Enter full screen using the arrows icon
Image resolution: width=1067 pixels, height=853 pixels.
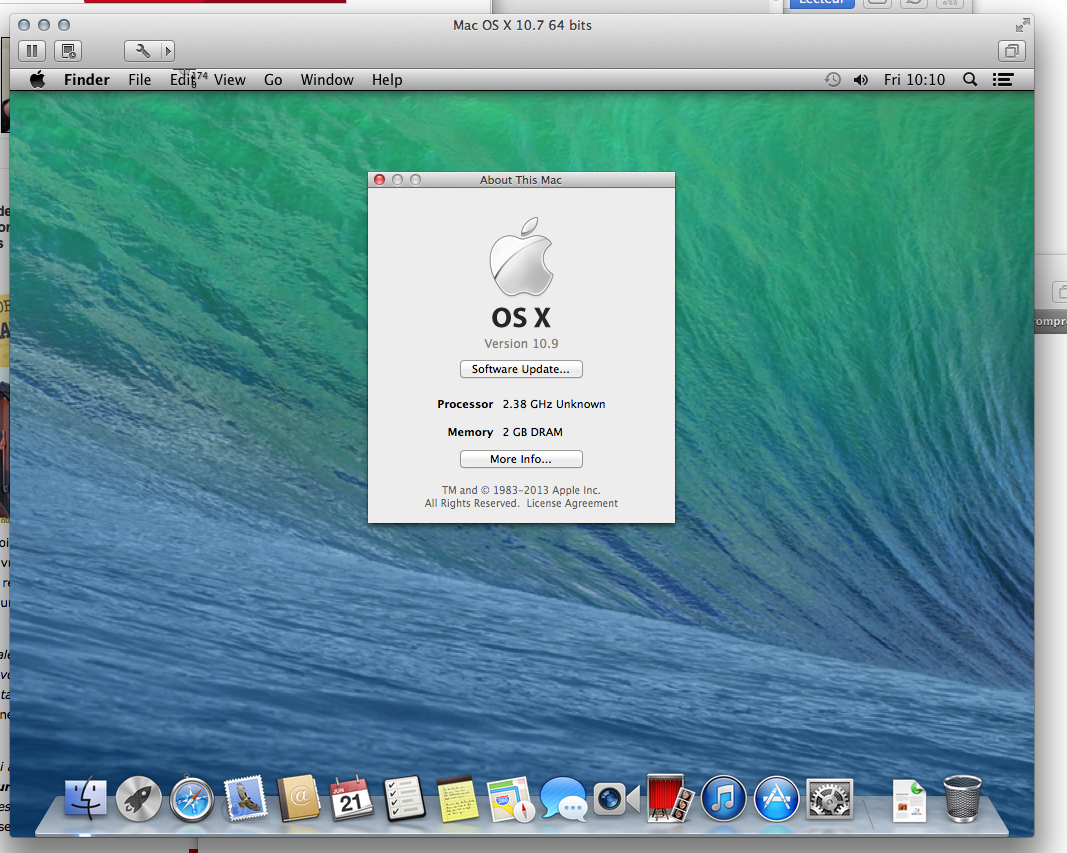[1022, 25]
